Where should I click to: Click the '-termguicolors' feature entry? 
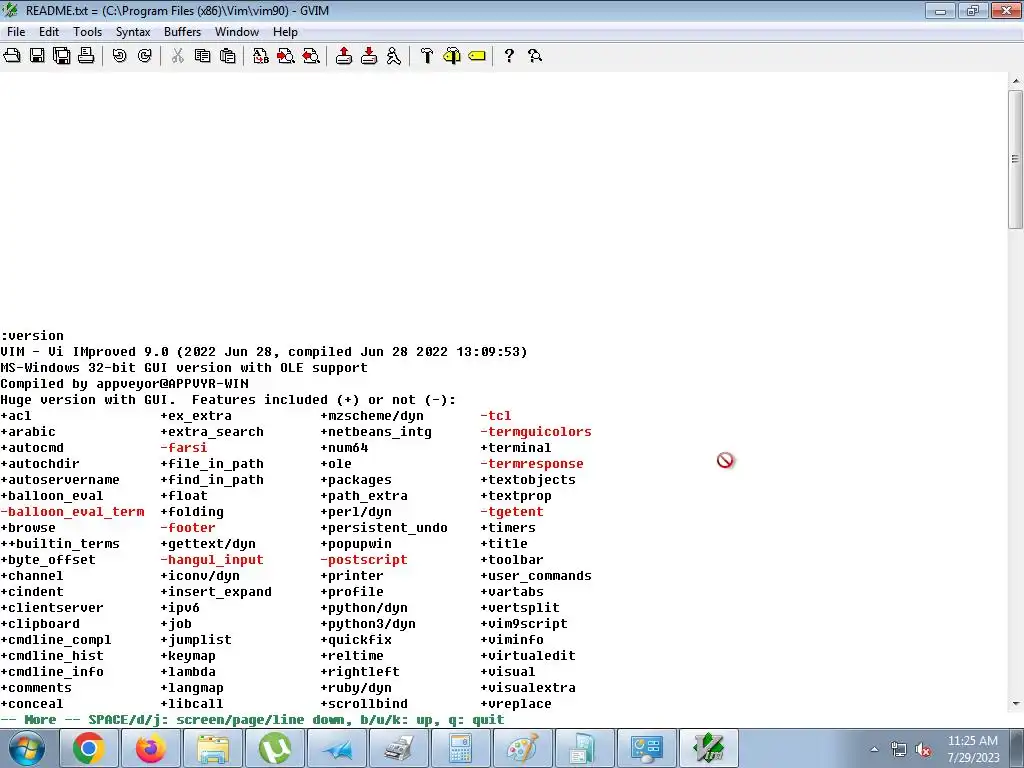536,432
